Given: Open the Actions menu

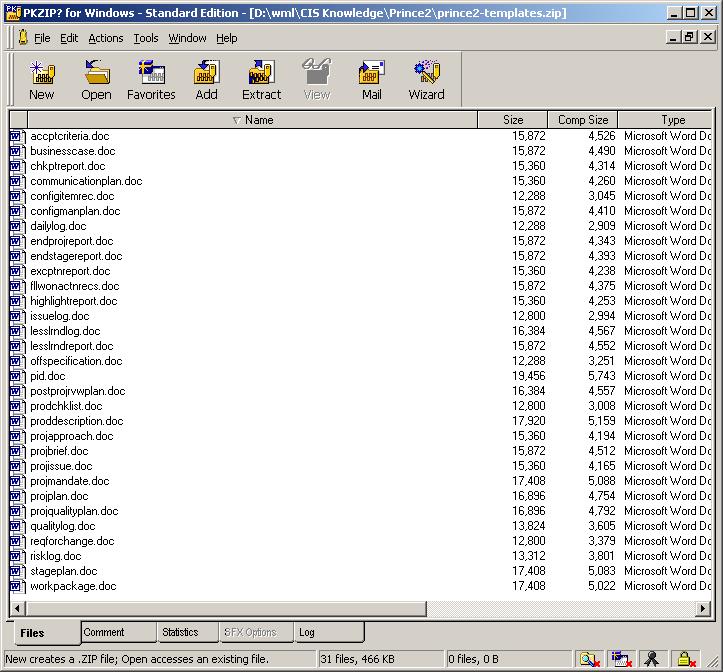Looking at the screenshot, I should 106,38.
